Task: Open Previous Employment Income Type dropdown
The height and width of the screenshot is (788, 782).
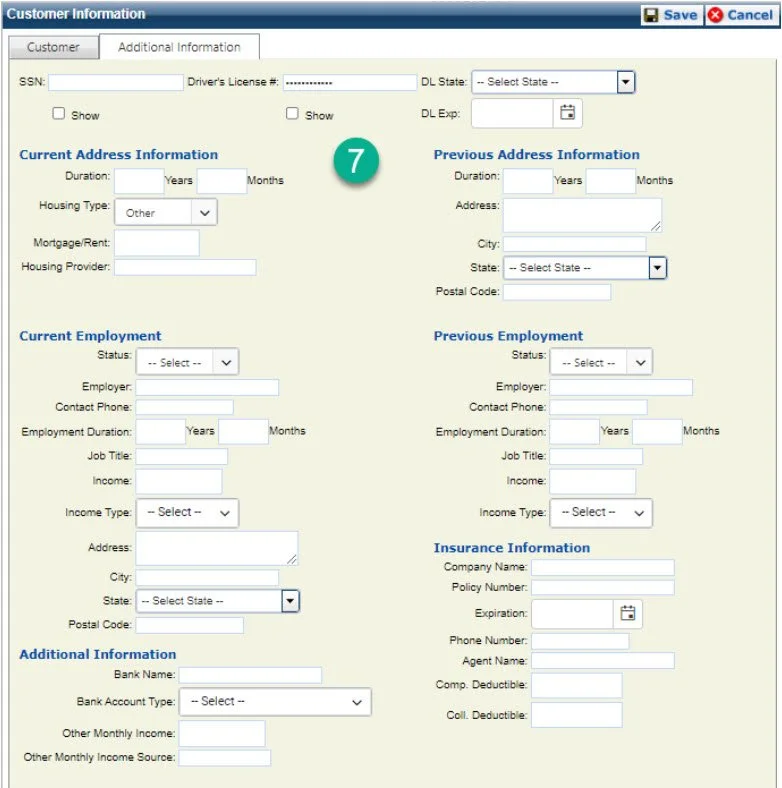Action: point(602,513)
